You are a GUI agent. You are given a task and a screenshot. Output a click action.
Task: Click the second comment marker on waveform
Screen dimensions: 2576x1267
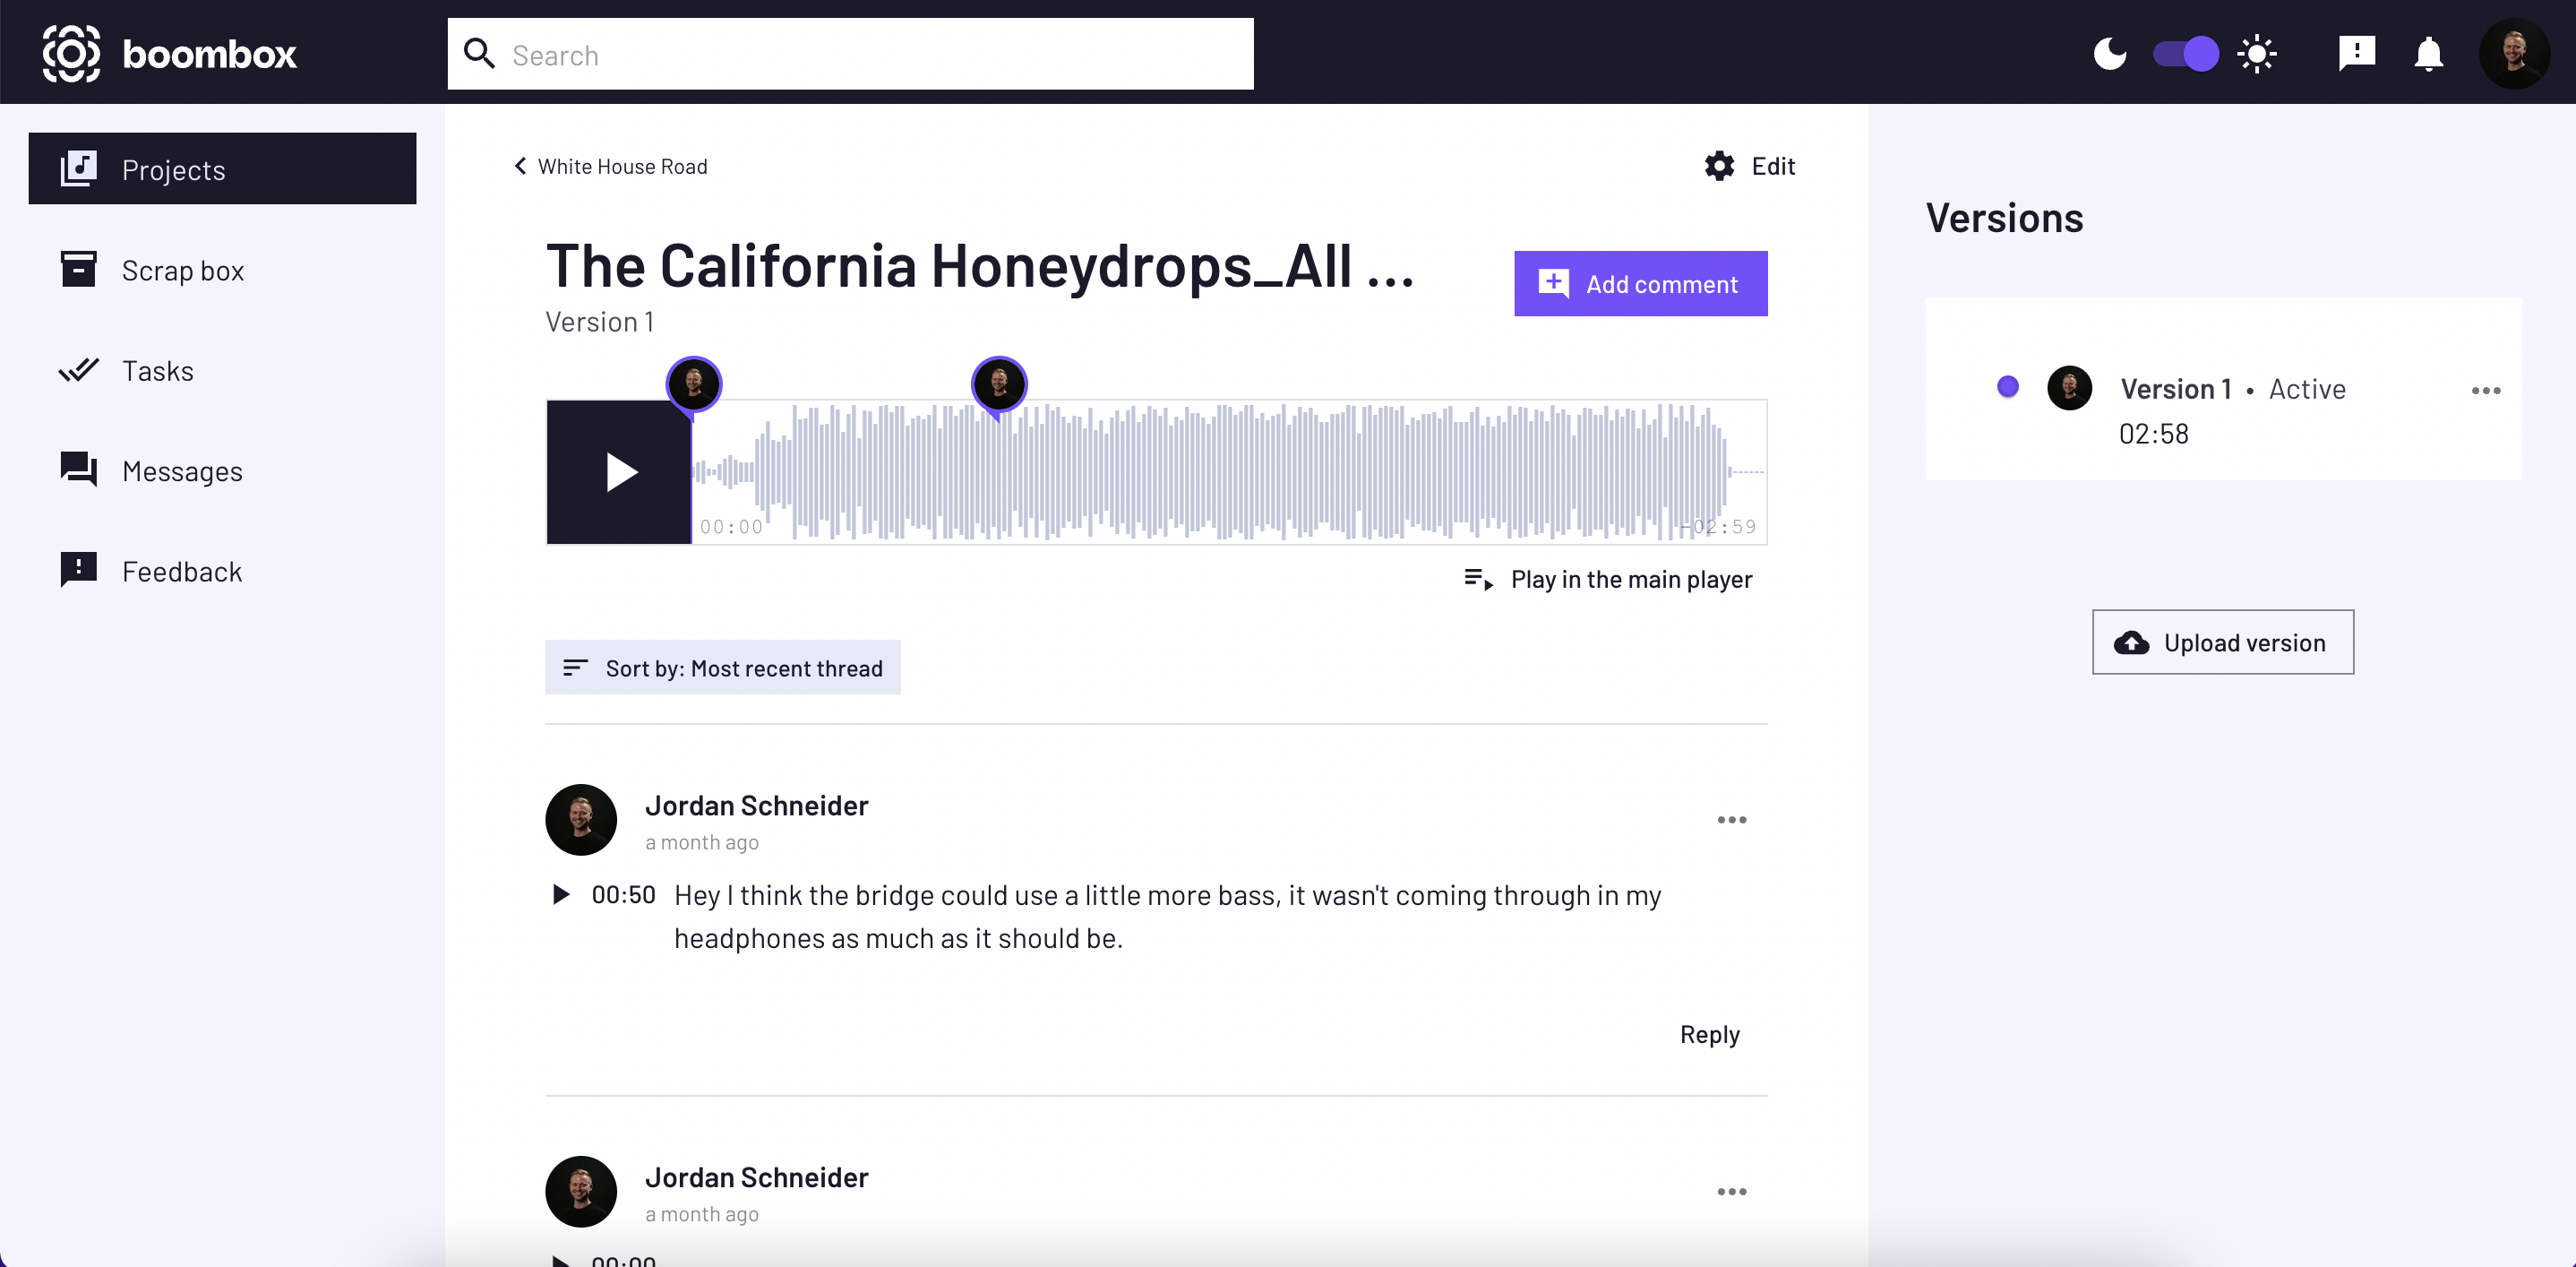coord(998,384)
